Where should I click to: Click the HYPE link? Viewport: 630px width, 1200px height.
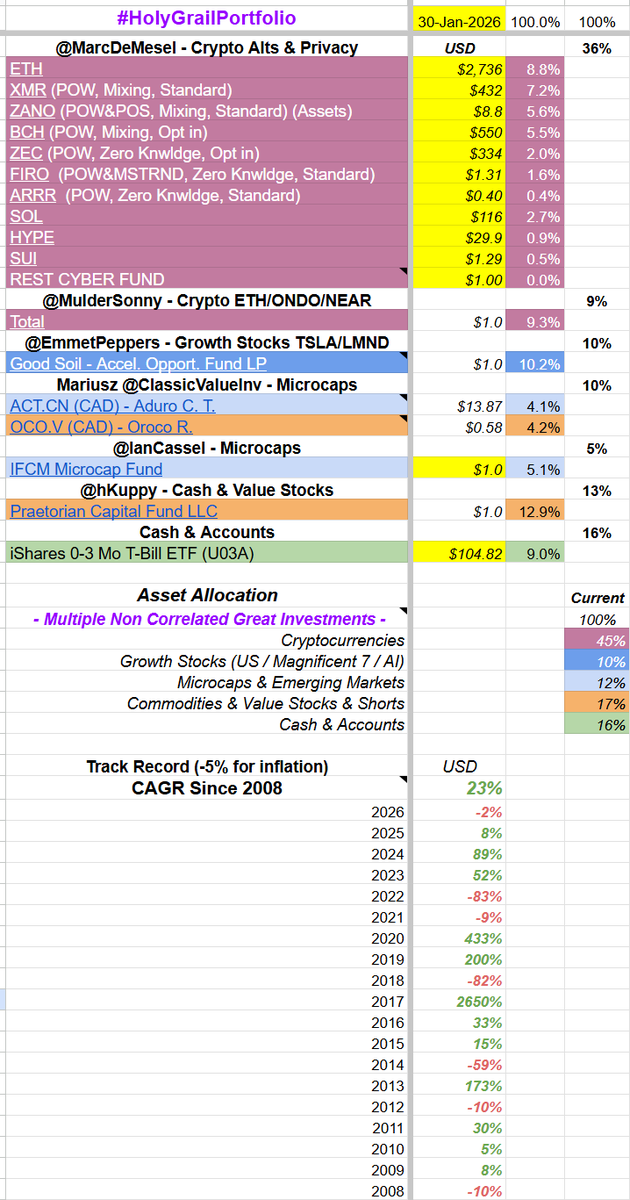32,237
